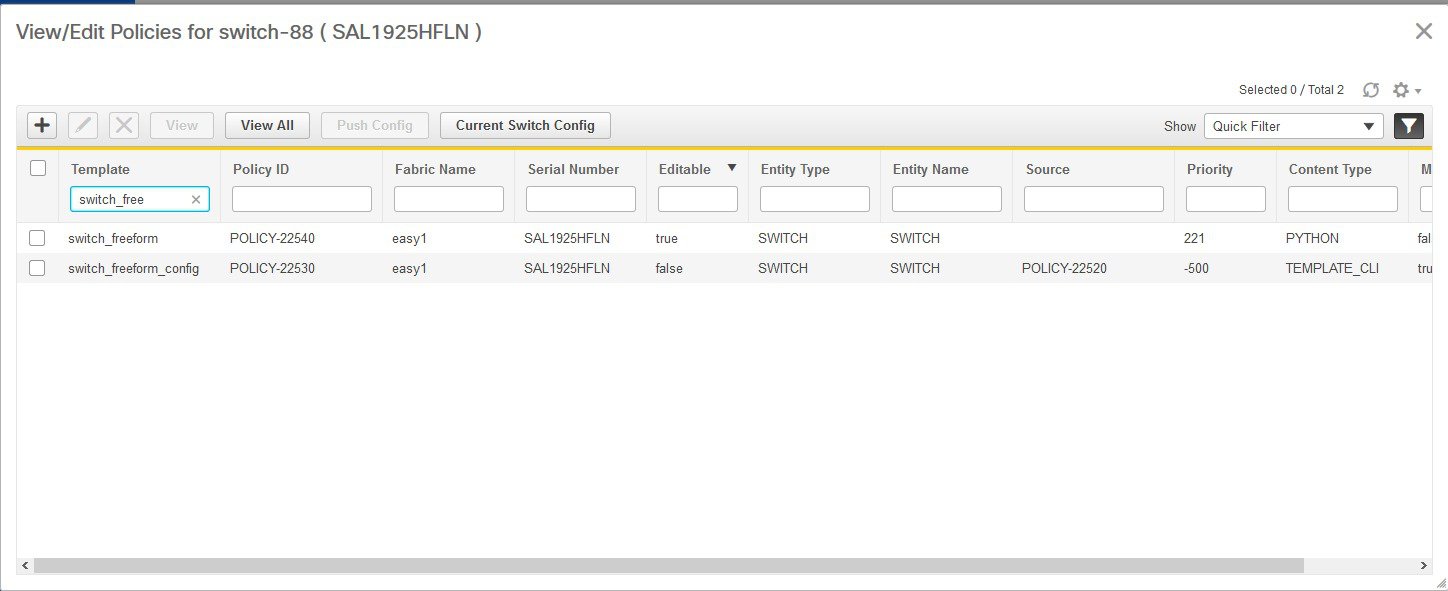Viewport: 1448px width, 591px height.
Task: Click the refresh icon beside the selected count
Action: click(x=1371, y=90)
